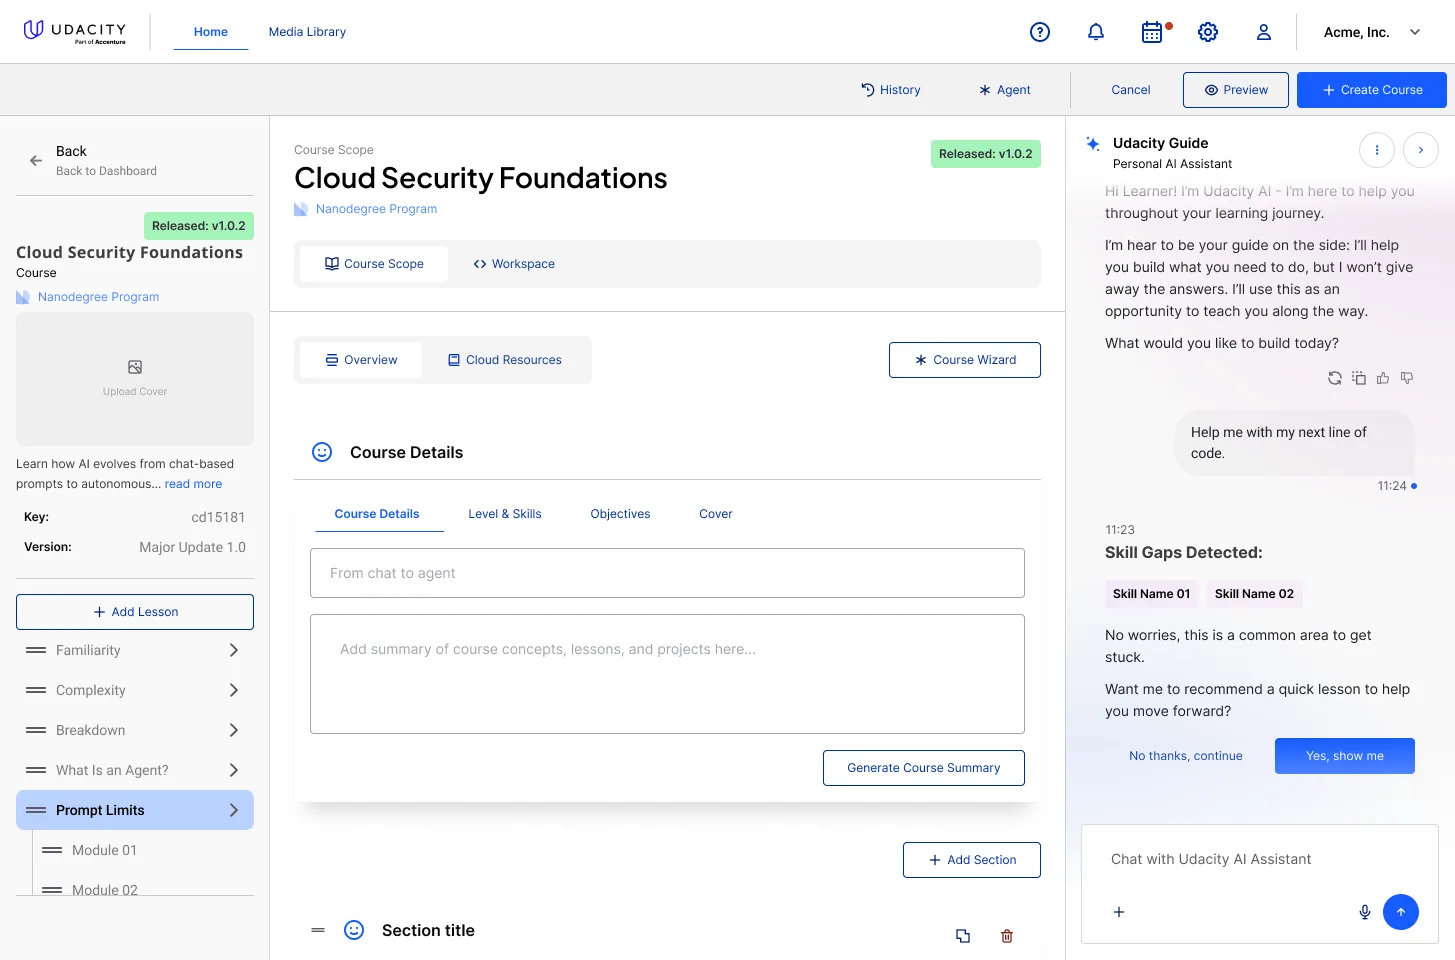Copy the assistant message with copy icon
This screenshot has height=960, width=1455.
click(x=1359, y=378)
